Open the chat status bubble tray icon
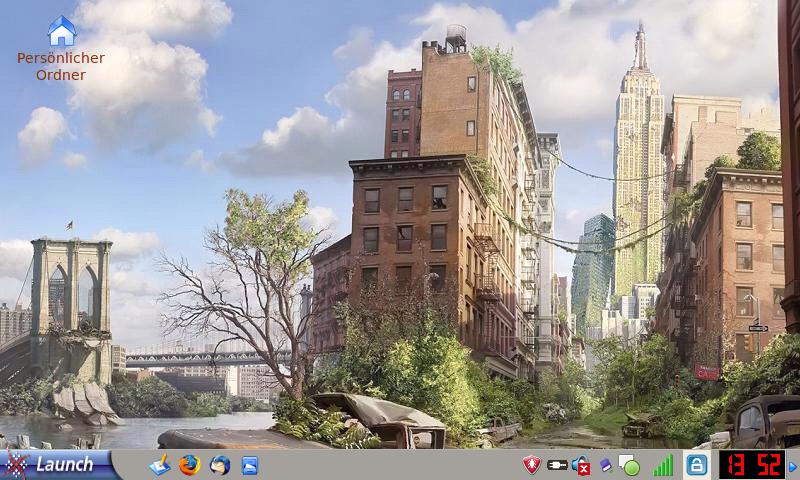The height and width of the screenshot is (480, 800). point(629,465)
